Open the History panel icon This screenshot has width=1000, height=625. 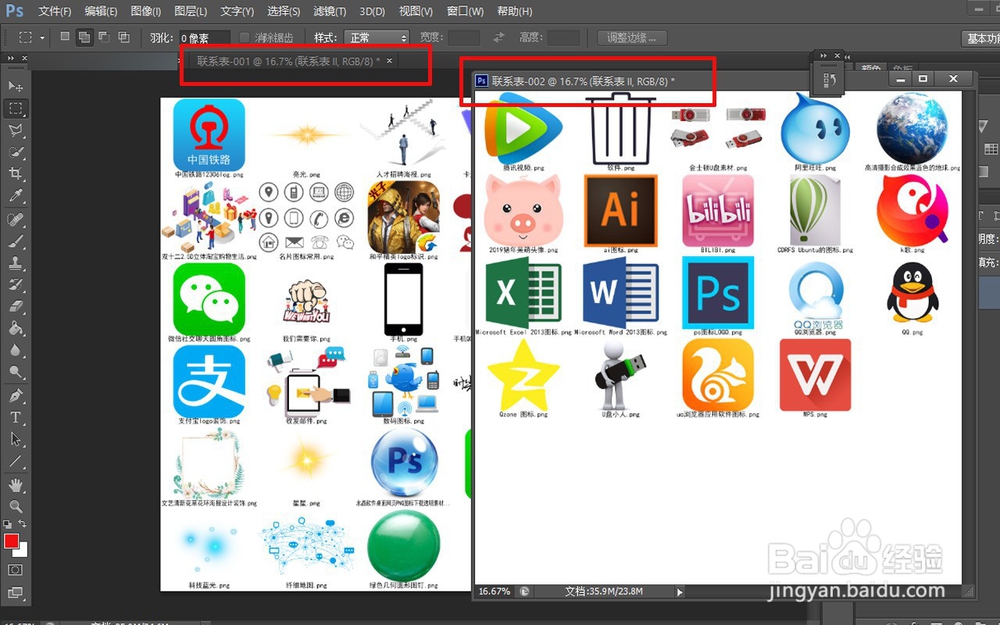click(829, 80)
